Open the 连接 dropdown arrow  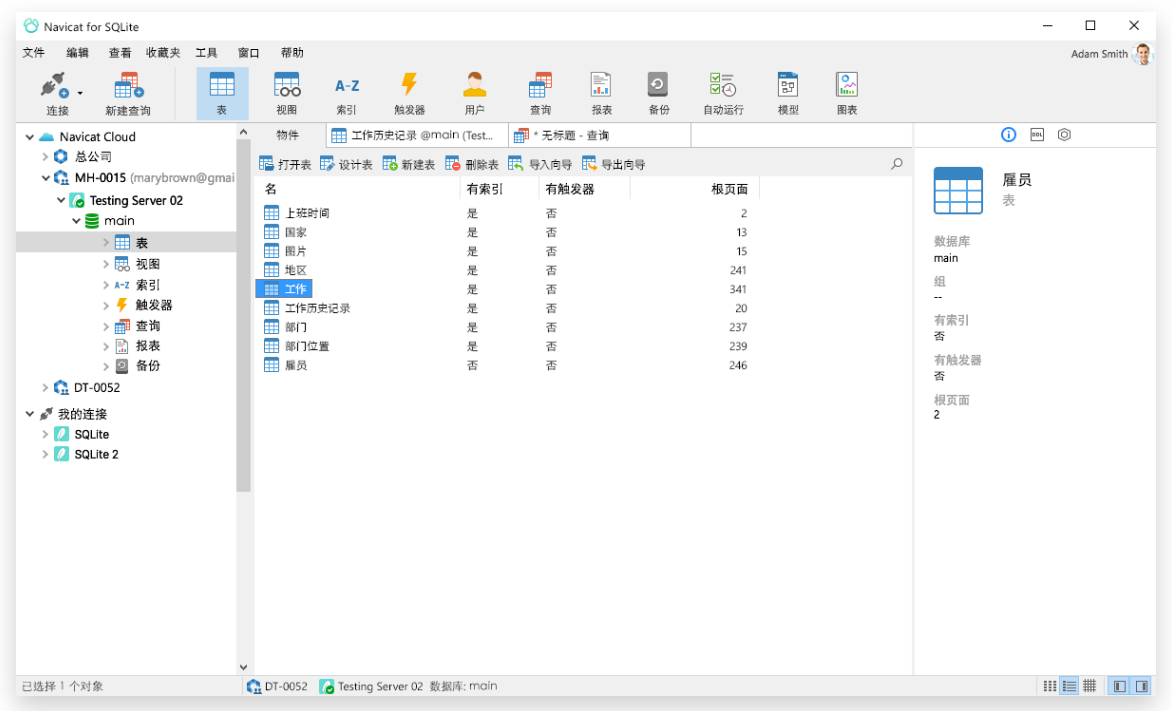coord(80,93)
